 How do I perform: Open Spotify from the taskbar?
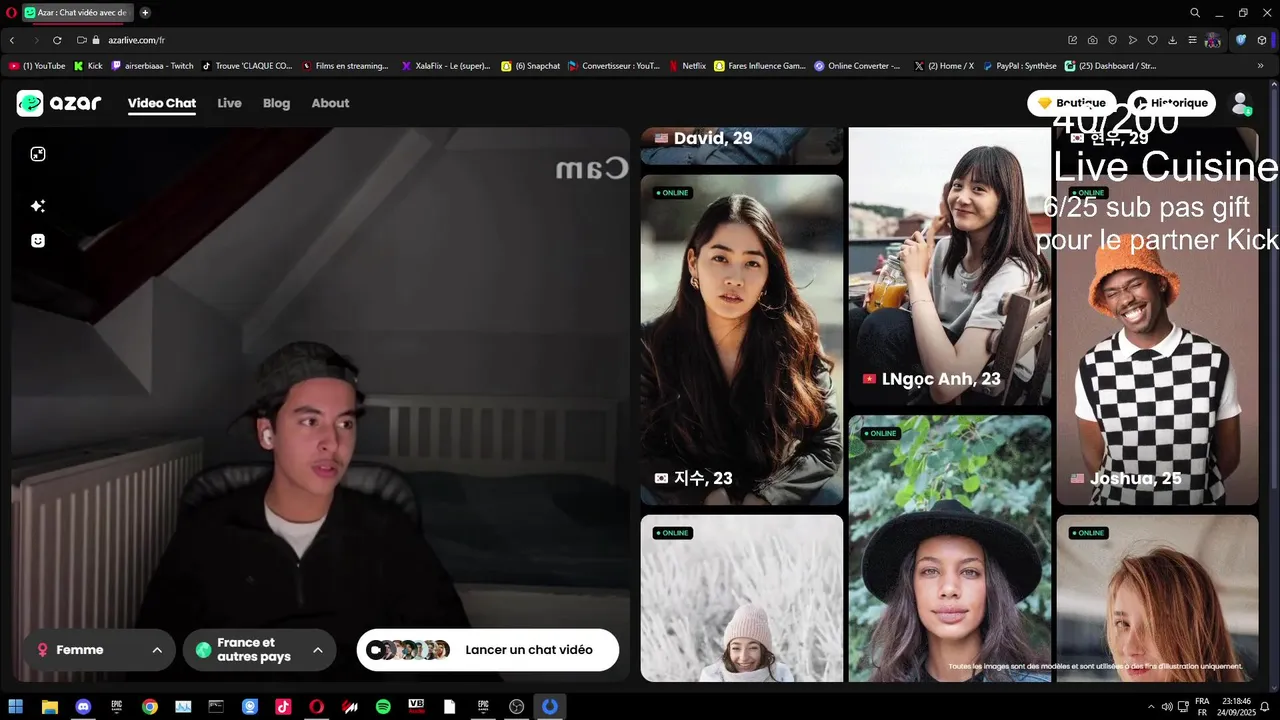[x=383, y=707]
